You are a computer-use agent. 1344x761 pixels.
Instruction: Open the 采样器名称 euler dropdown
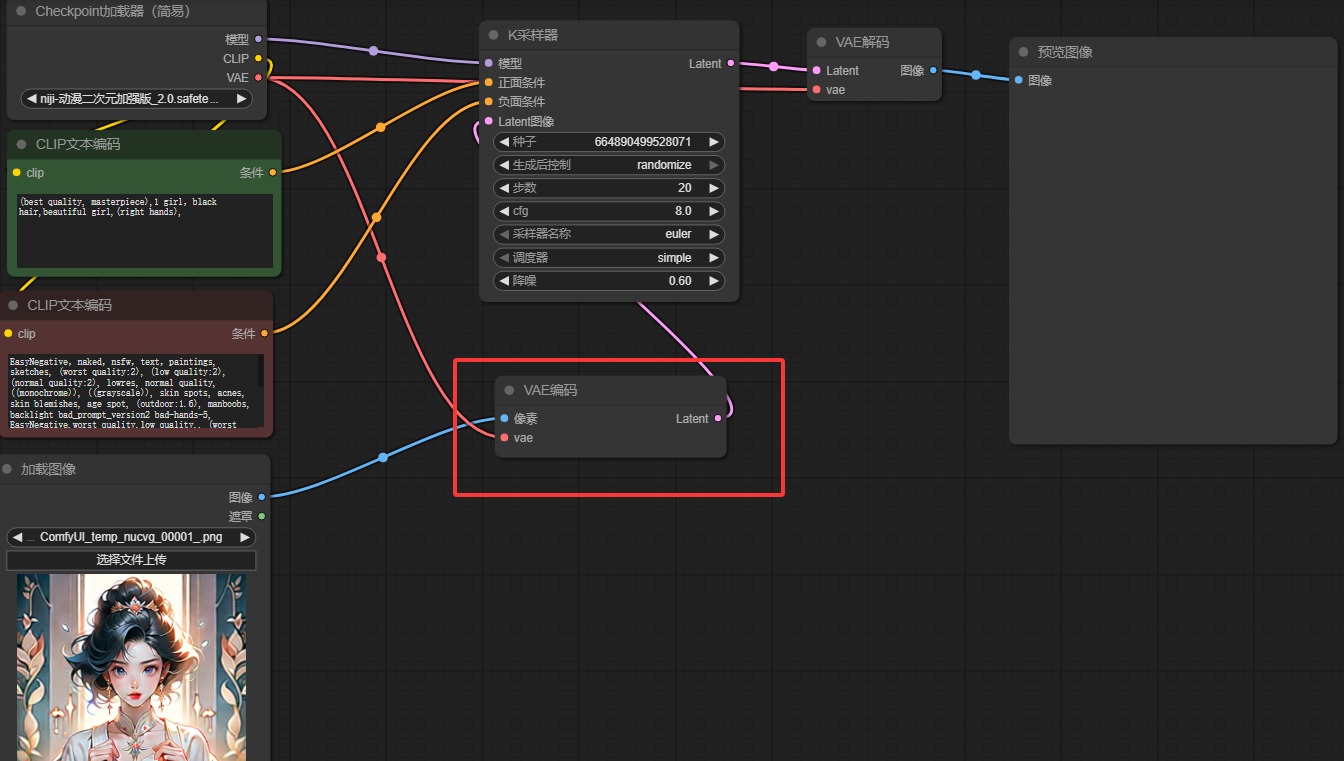pos(609,234)
